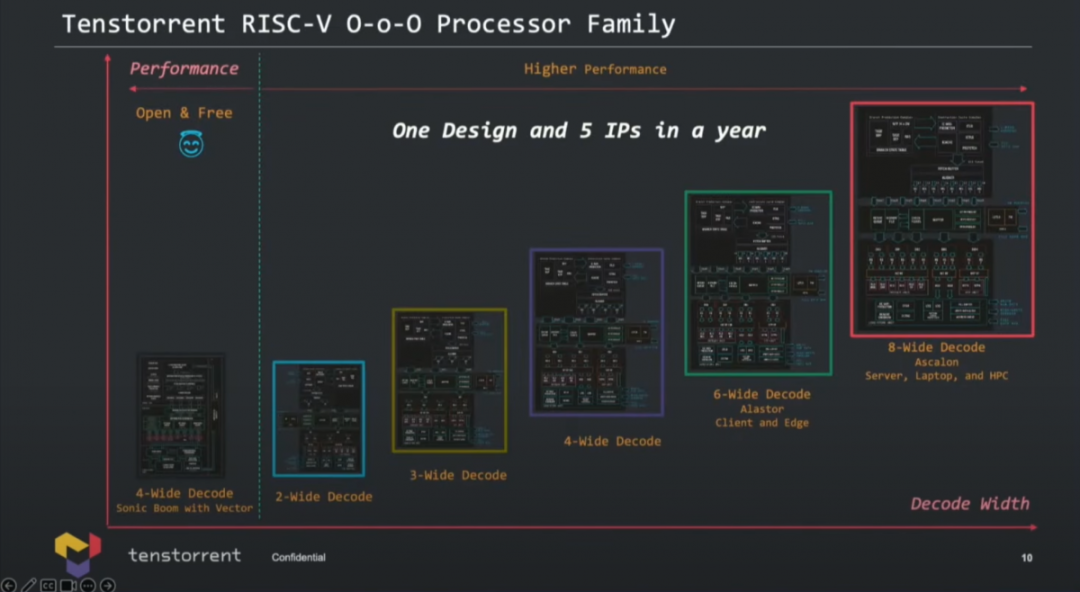Click the 'Decode Width' axis label
This screenshot has width=1080, height=592.
tap(970, 504)
